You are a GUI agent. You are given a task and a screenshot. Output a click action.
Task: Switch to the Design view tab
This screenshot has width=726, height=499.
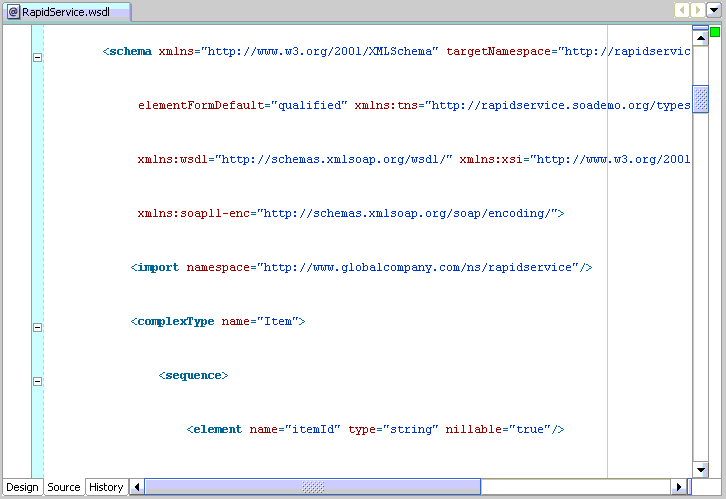pos(22,487)
